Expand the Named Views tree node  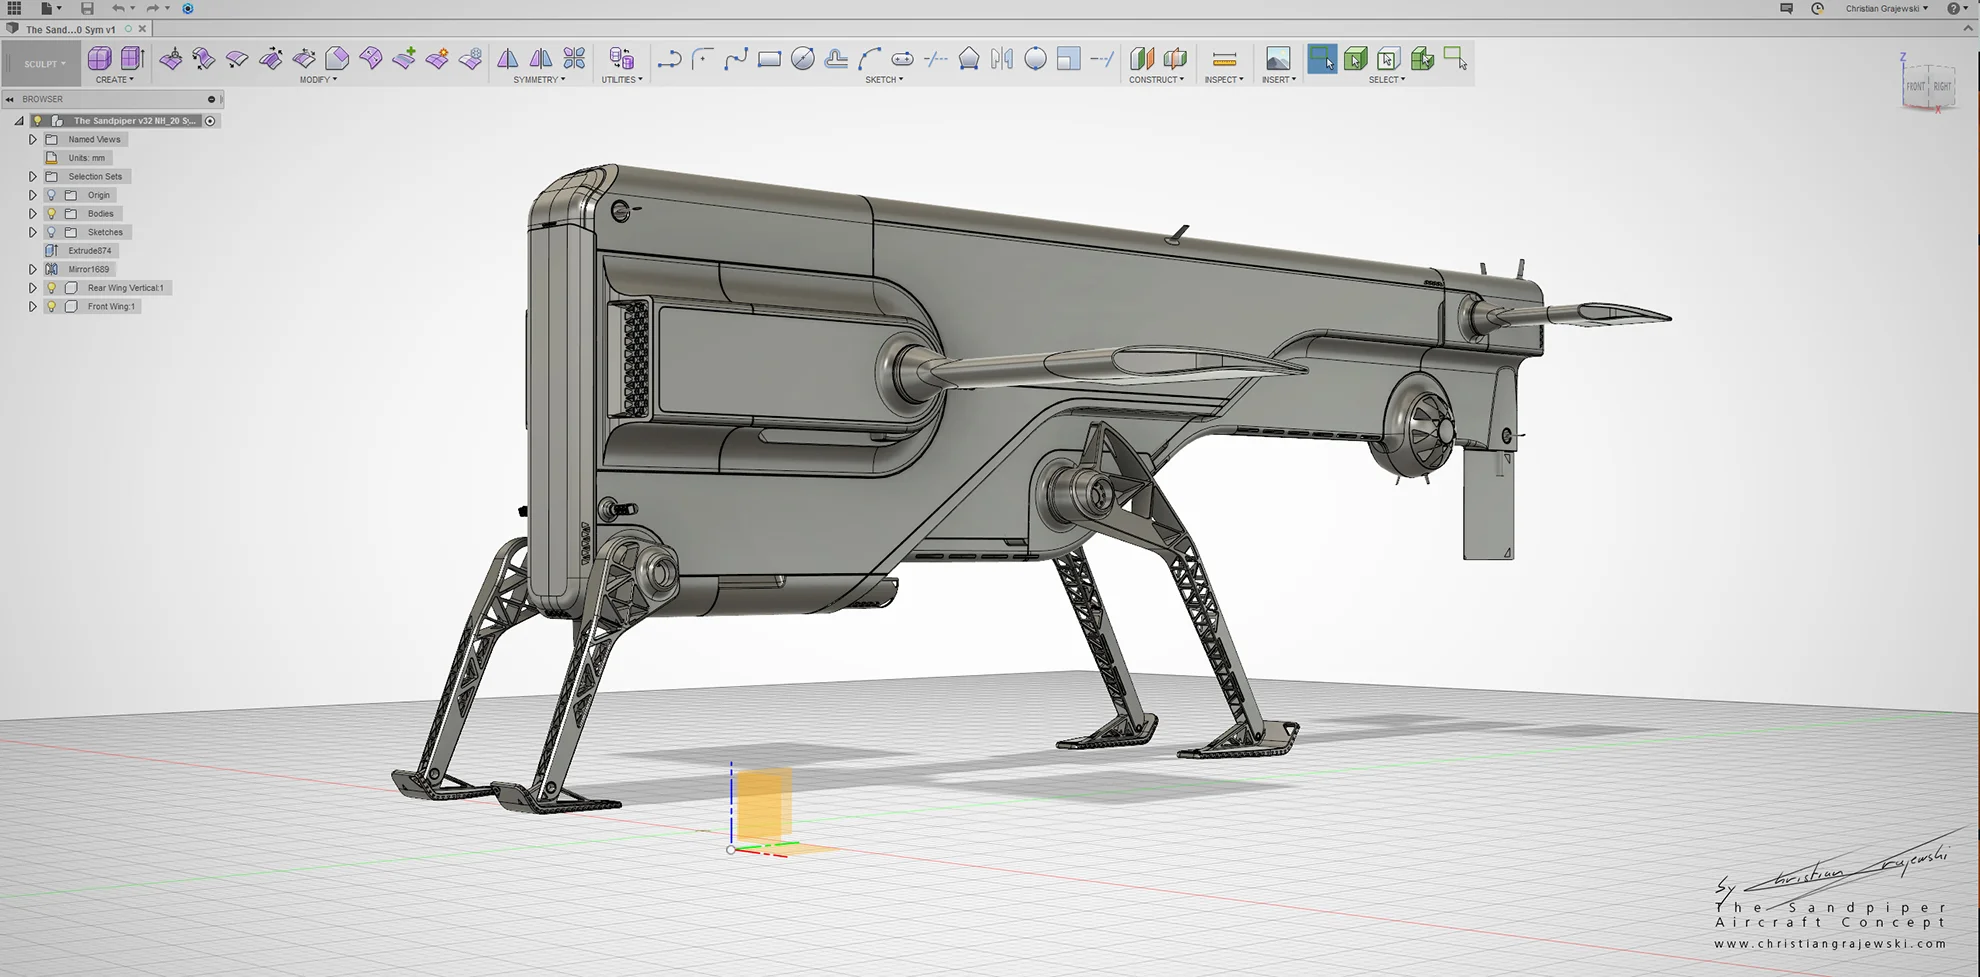pyautogui.click(x=33, y=140)
